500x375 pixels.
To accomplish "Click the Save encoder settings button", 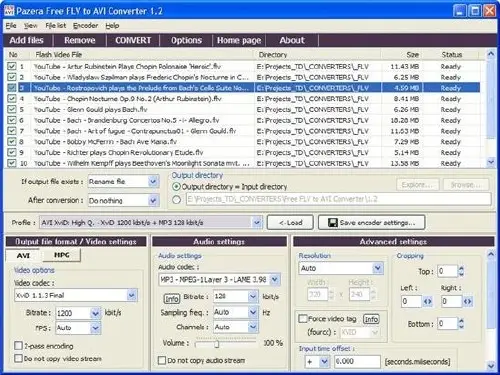I will (372, 223).
